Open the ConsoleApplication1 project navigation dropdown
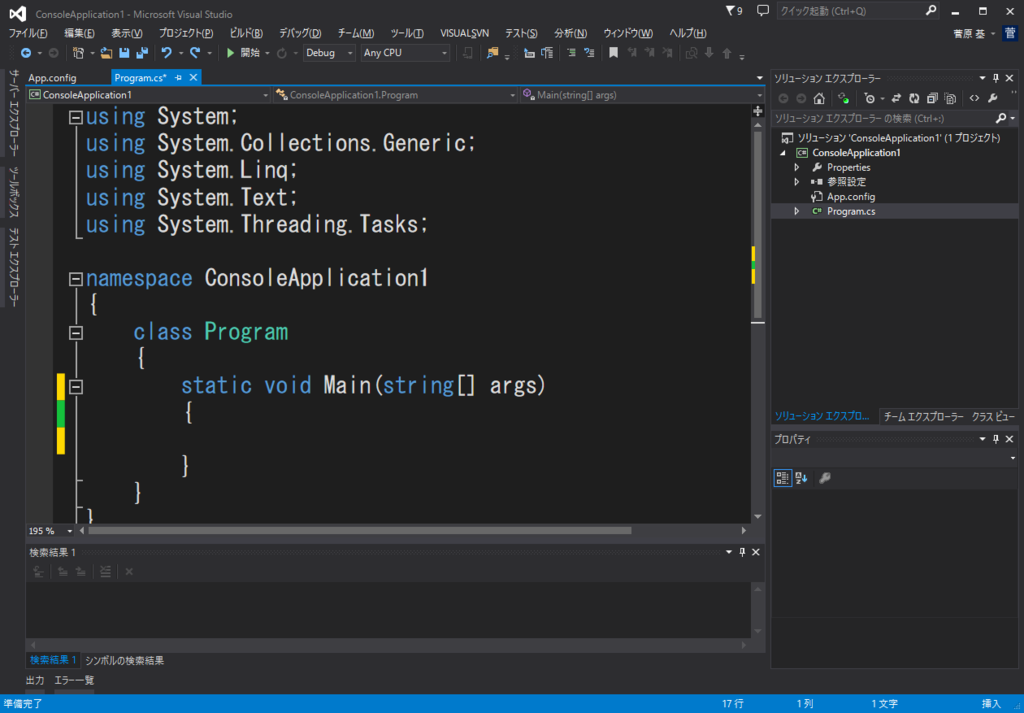 coord(148,95)
